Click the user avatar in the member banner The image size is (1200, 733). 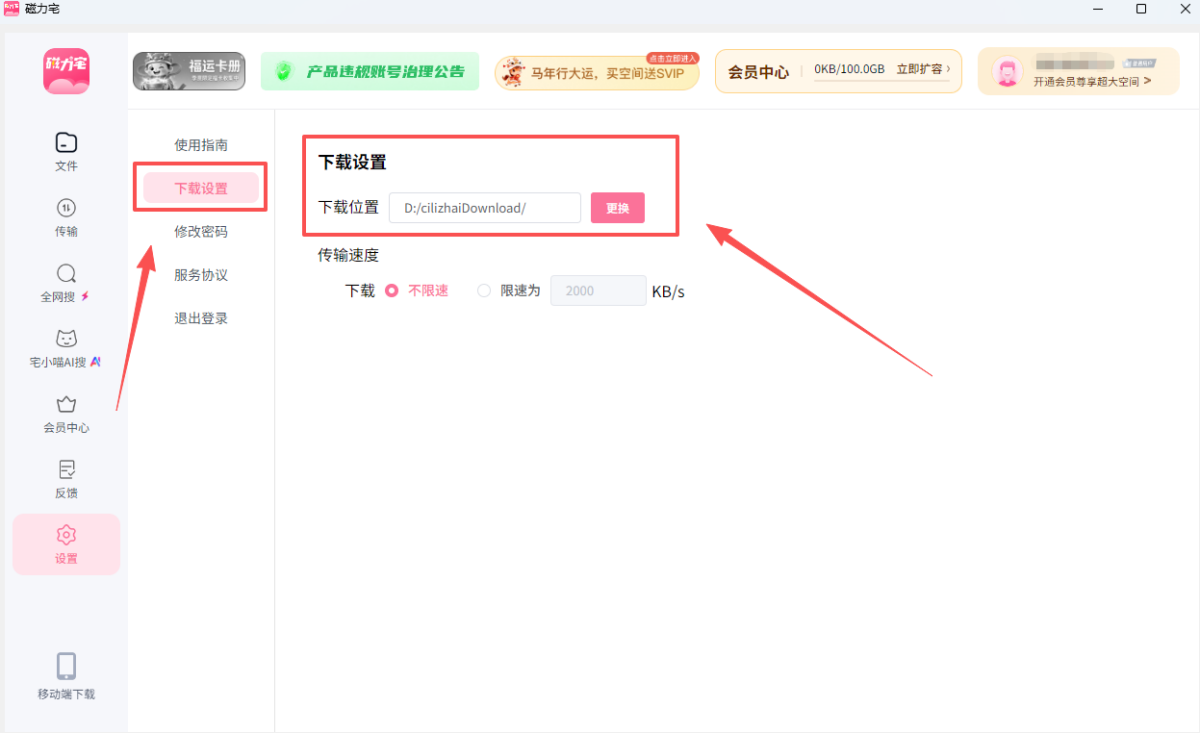pyautogui.click(x=1007, y=71)
